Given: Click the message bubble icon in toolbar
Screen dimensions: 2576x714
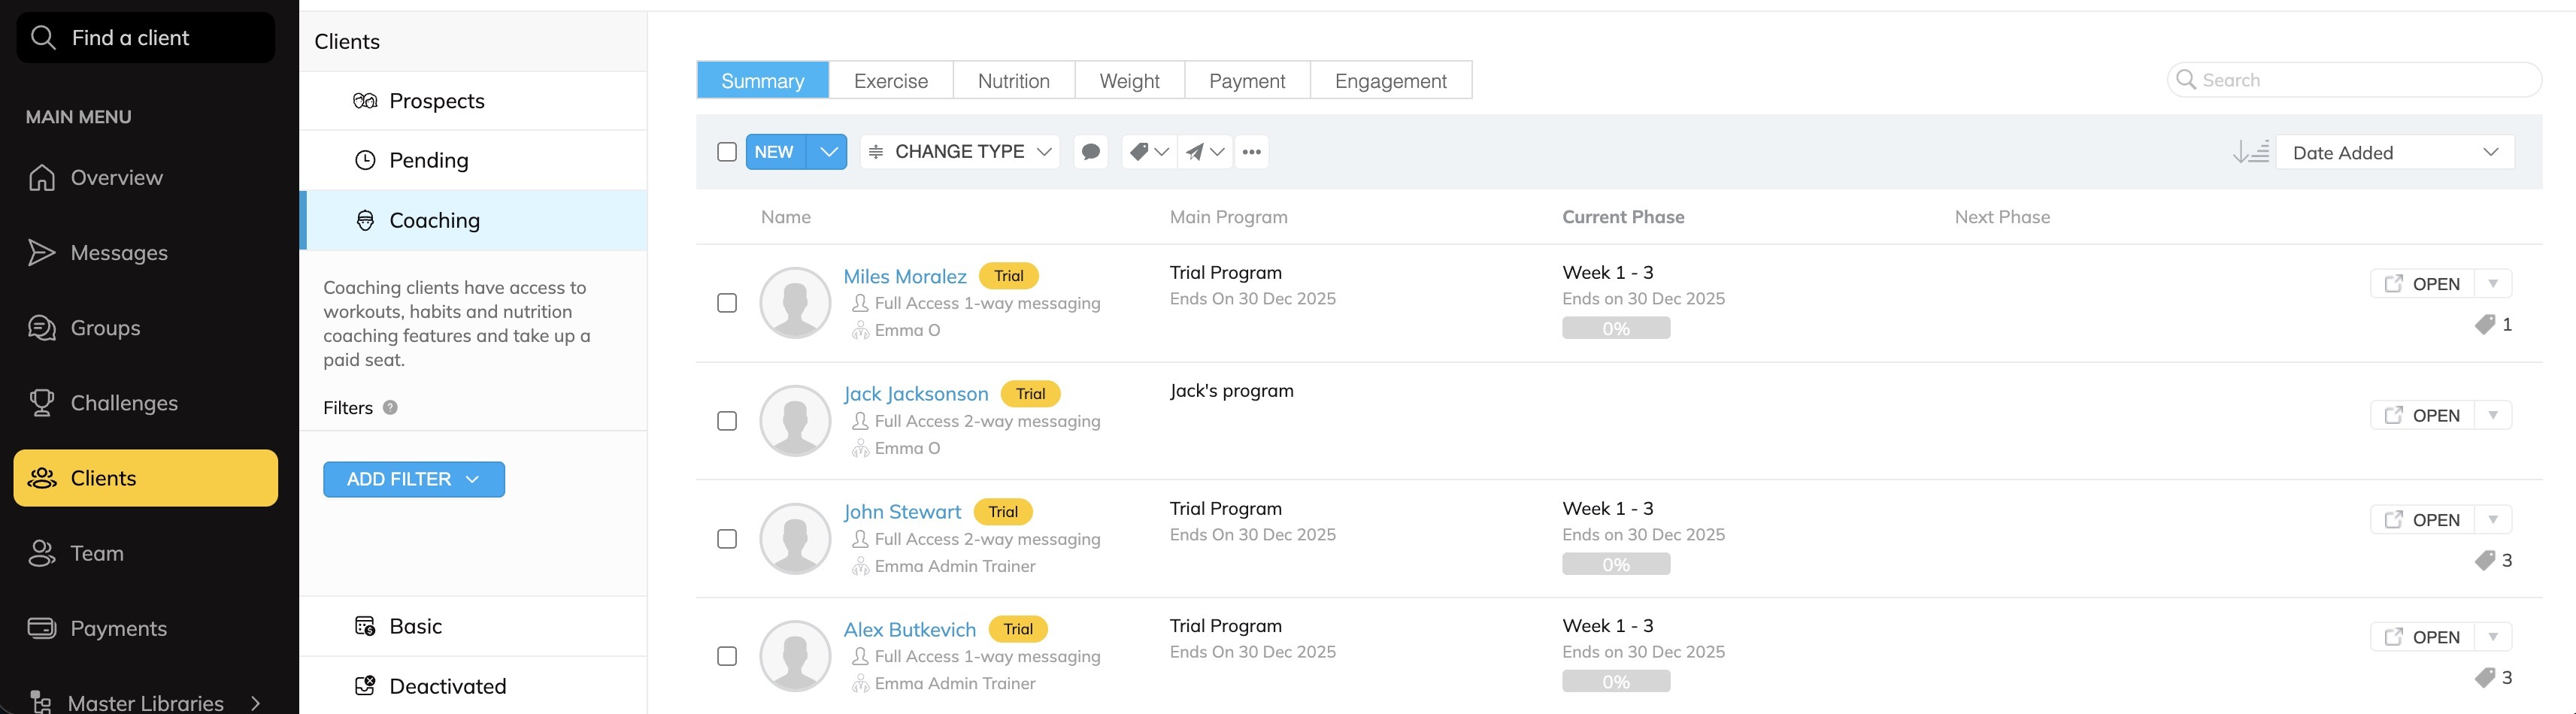Looking at the screenshot, I should click(1090, 152).
